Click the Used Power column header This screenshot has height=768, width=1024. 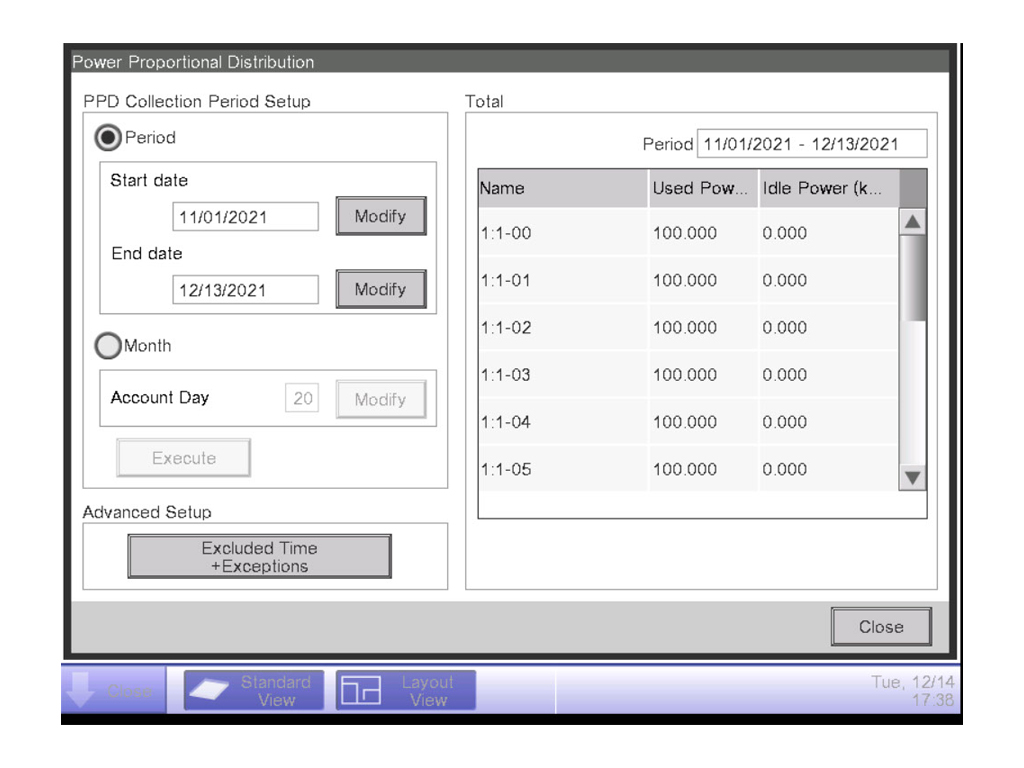click(702, 188)
